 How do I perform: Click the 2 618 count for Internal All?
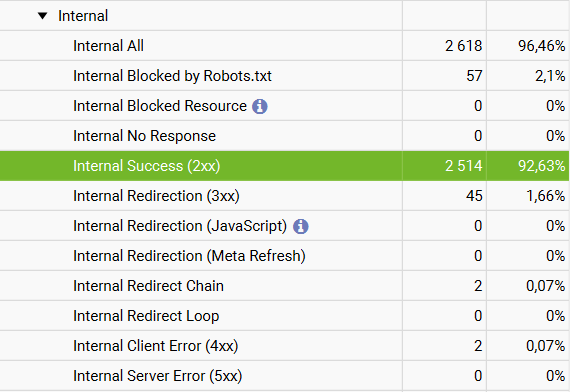463,46
